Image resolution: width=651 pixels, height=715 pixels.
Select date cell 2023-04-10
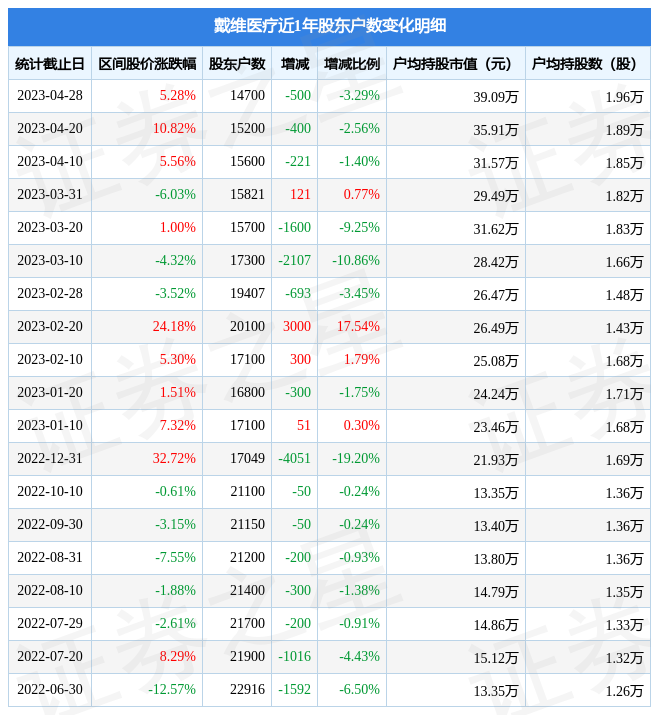[x=50, y=161]
